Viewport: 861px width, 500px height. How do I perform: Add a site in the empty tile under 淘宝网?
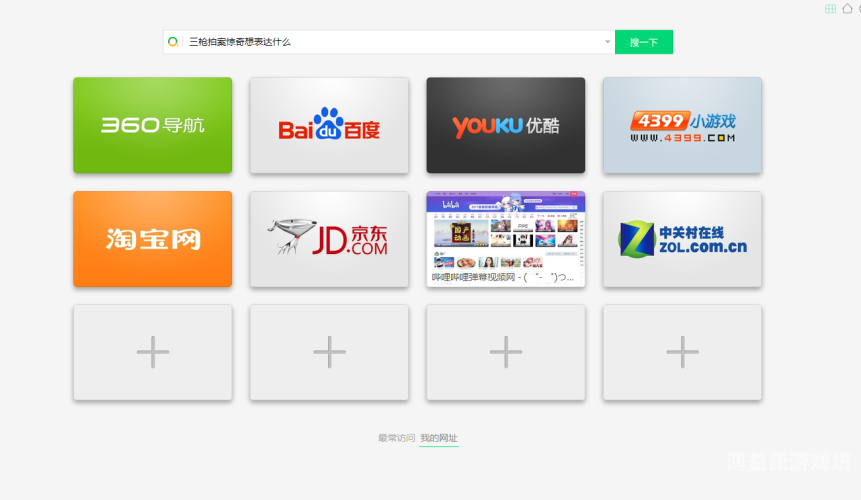click(153, 352)
